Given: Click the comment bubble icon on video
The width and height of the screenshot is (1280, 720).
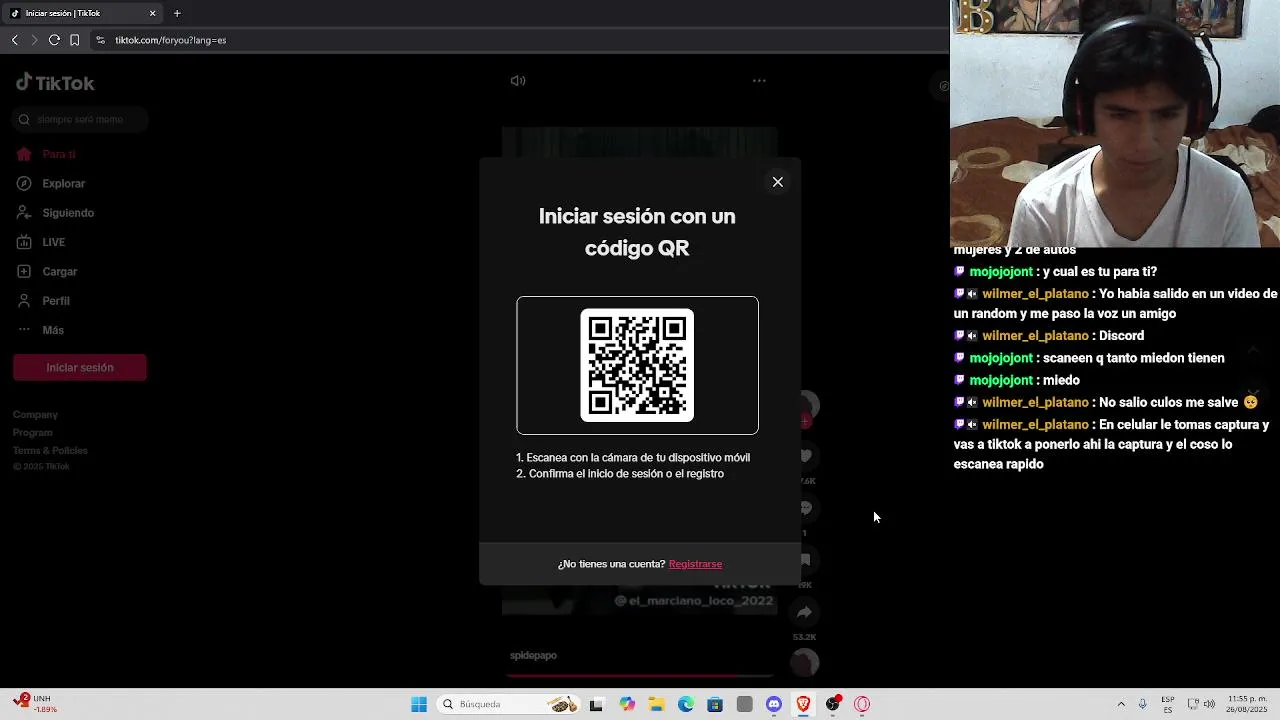Looking at the screenshot, I should pos(805,508).
